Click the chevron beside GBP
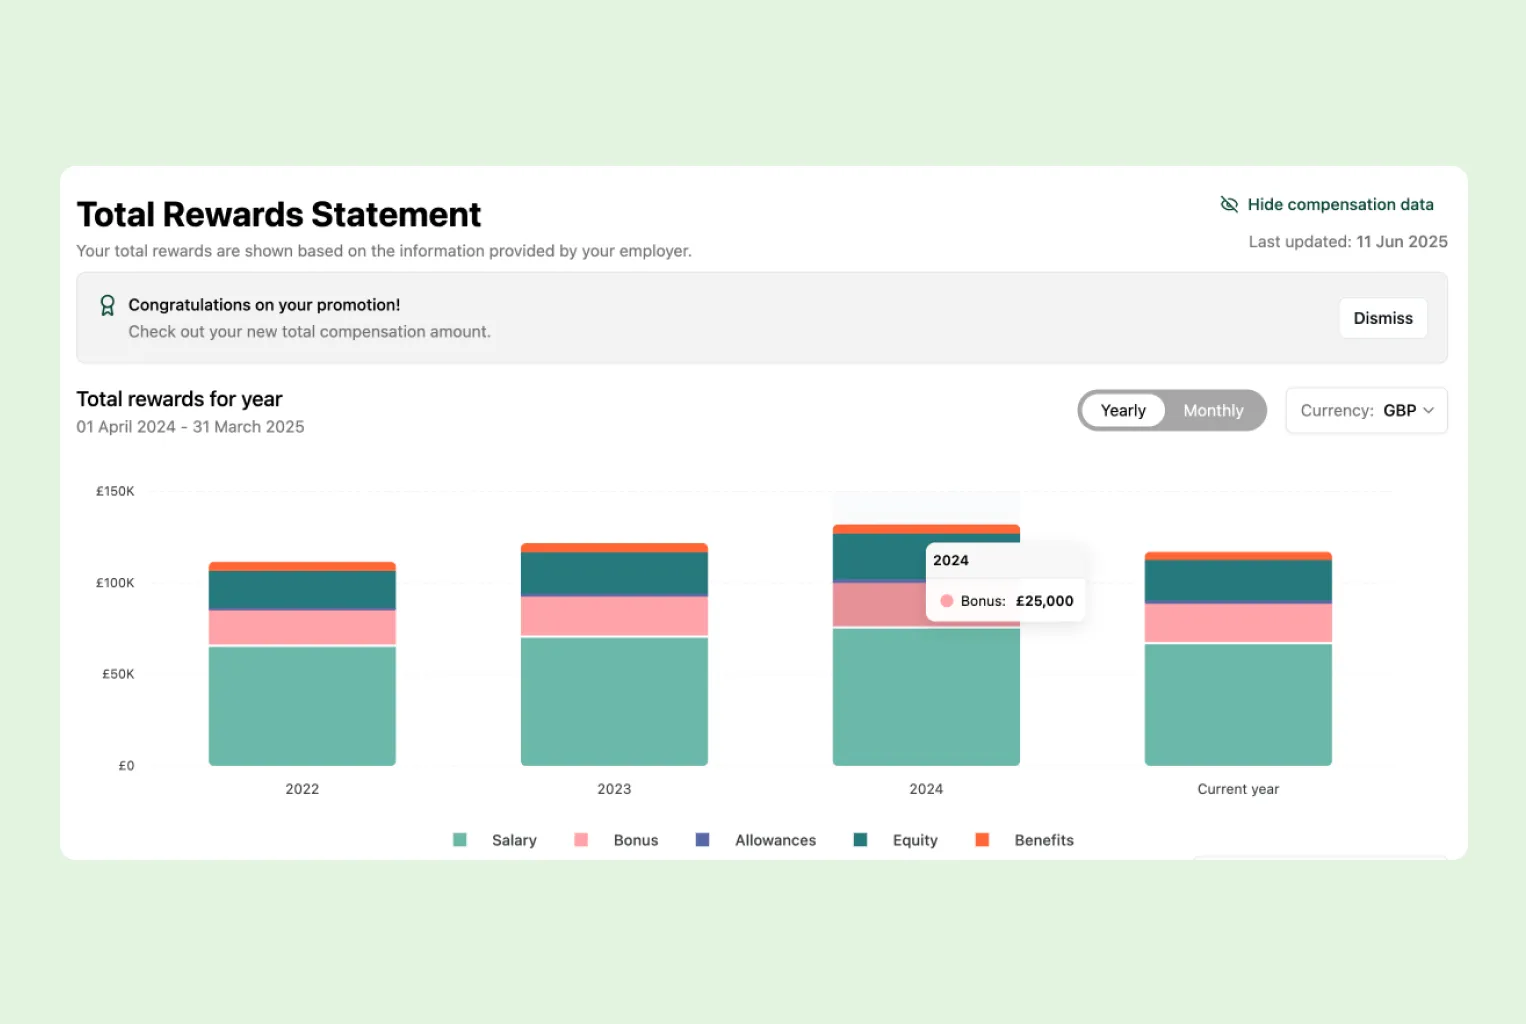This screenshot has width=1526, height=1024. point(1429,411)
